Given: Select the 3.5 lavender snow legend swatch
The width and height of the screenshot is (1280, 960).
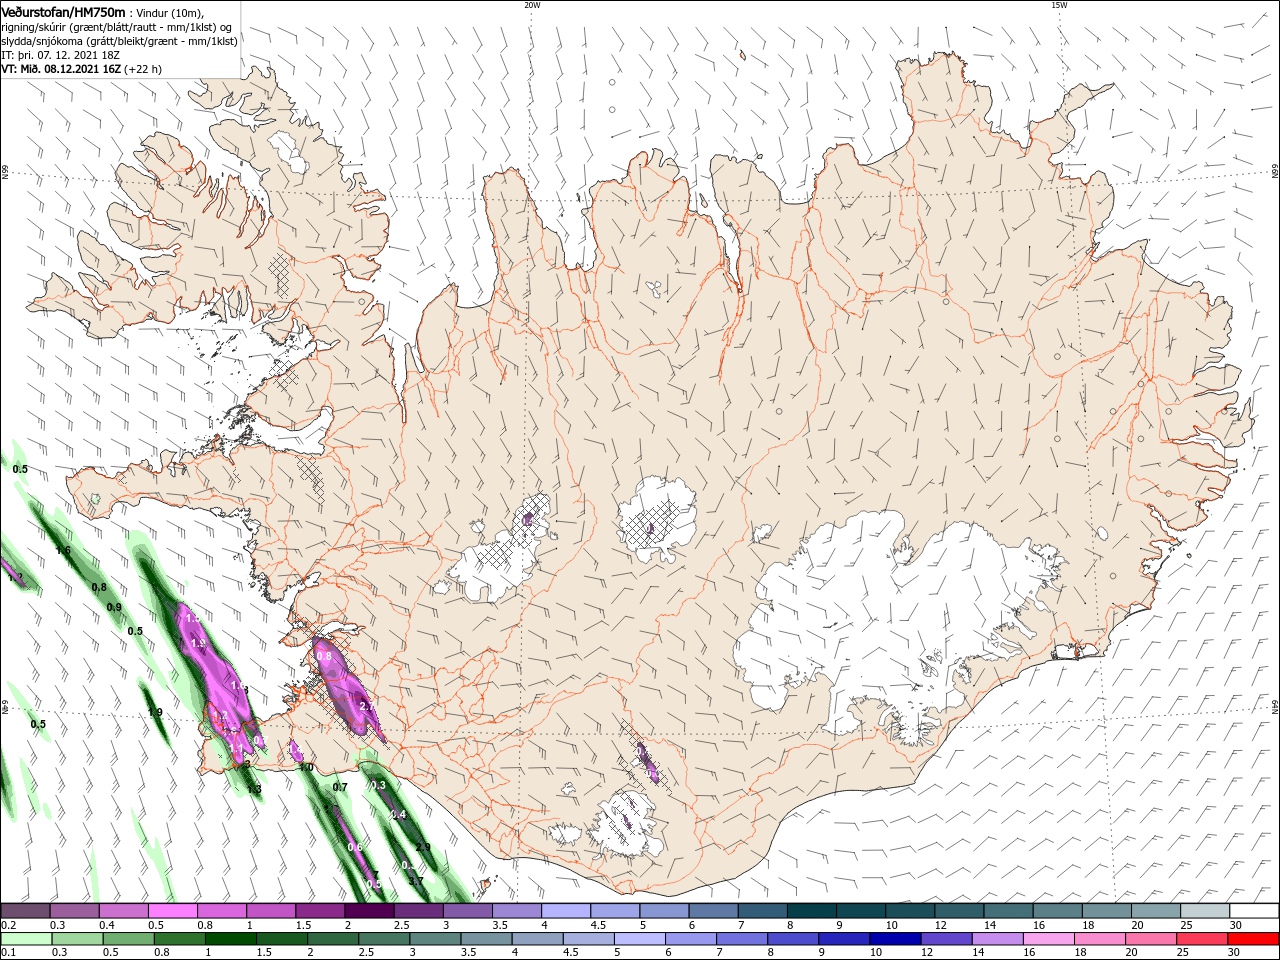Looking at the screenshot, I should click(x=517, y=911).
